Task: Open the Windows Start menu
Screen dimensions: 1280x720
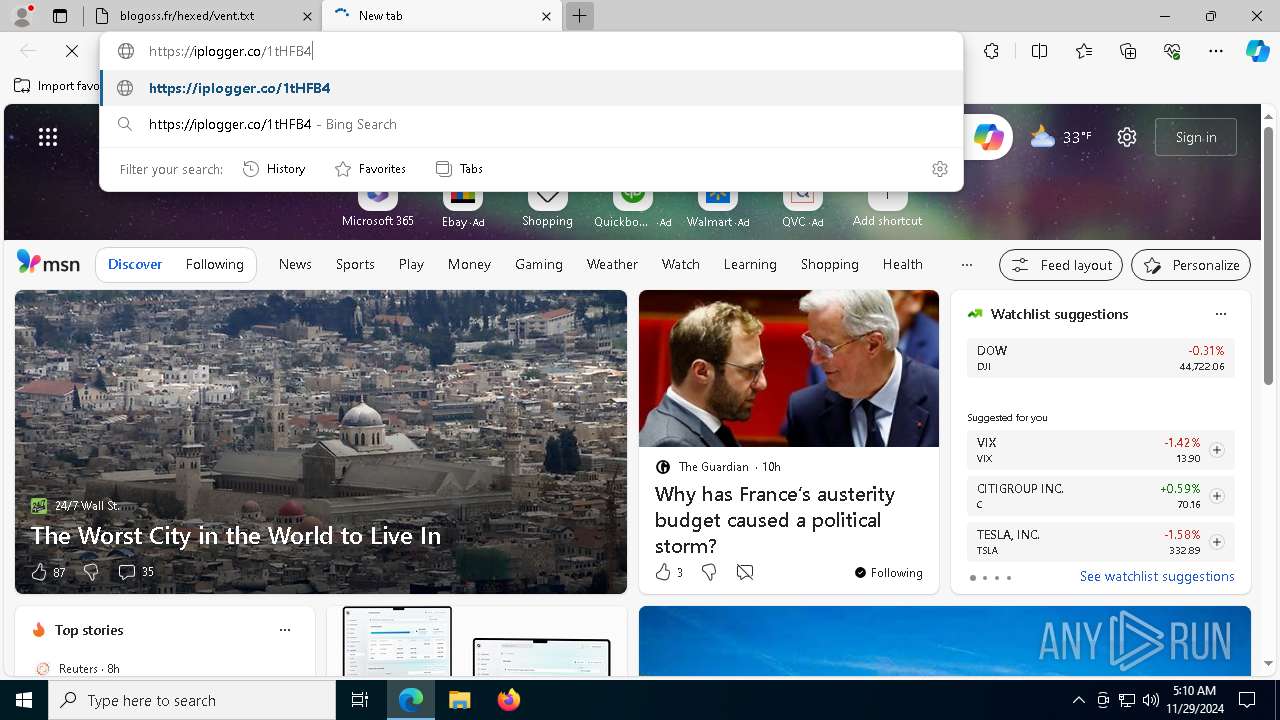Action: point(24,700)
